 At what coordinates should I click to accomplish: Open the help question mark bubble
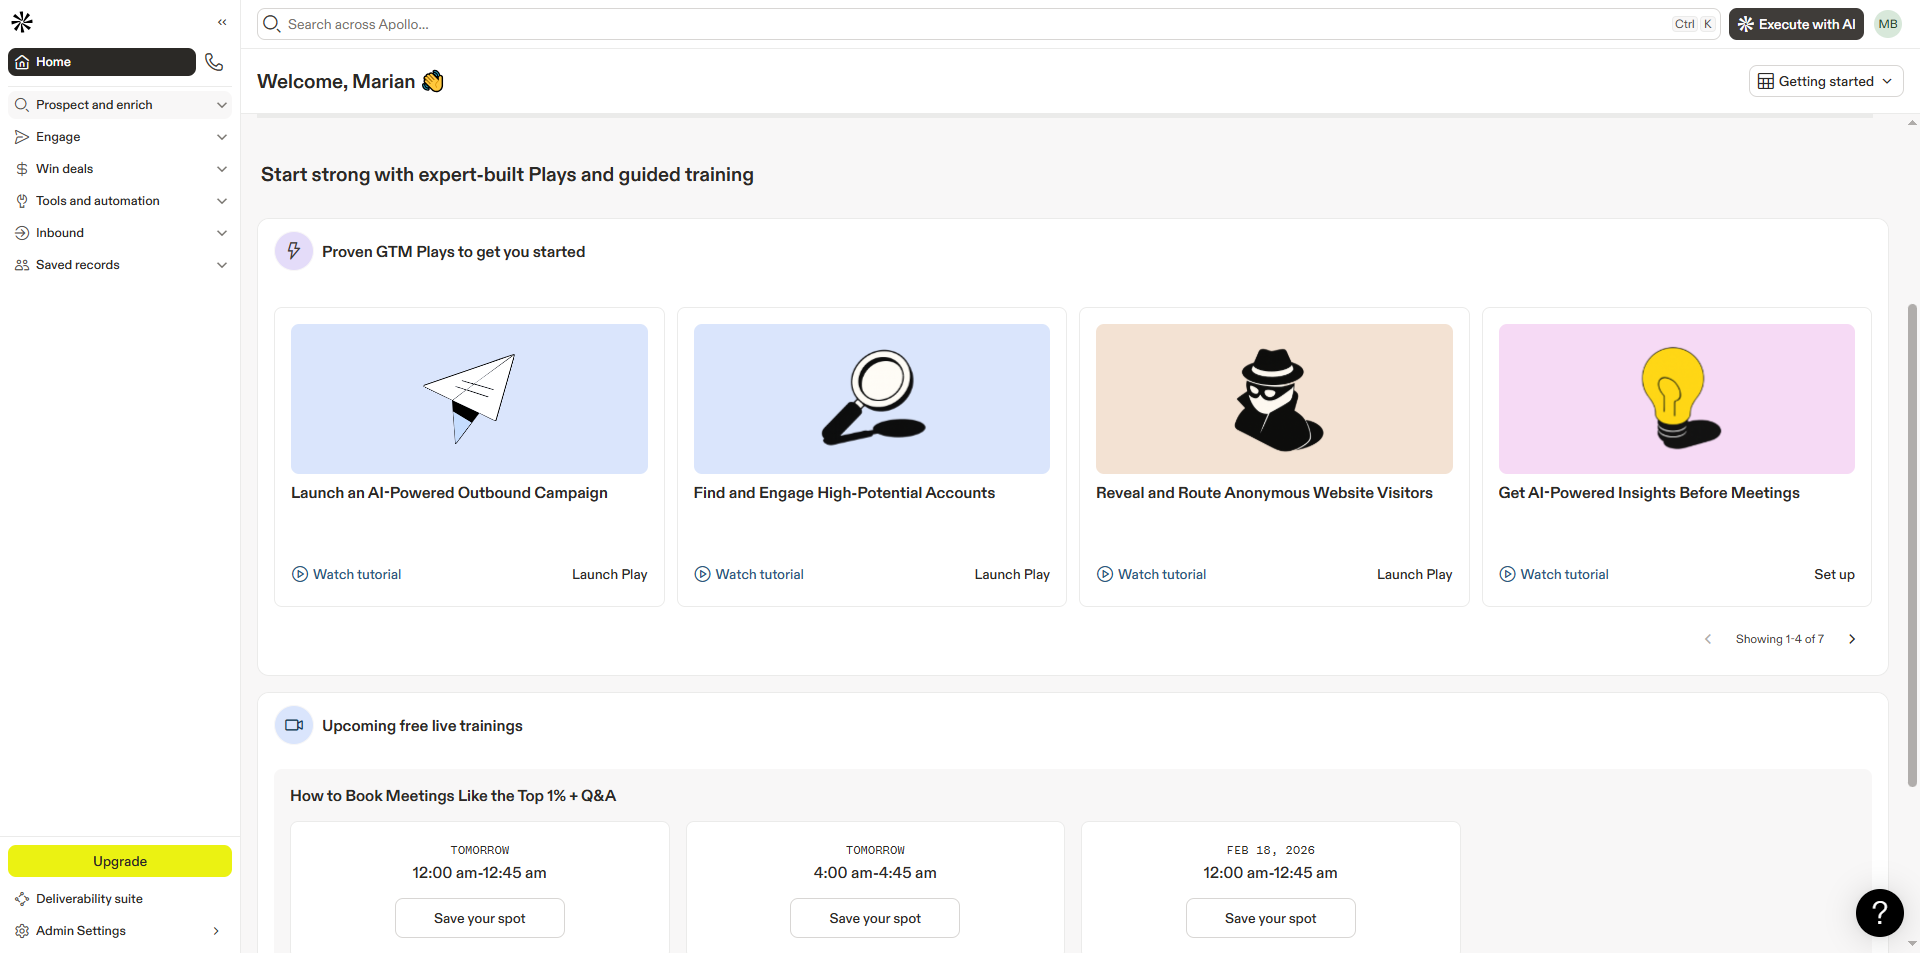[1879, 912]
